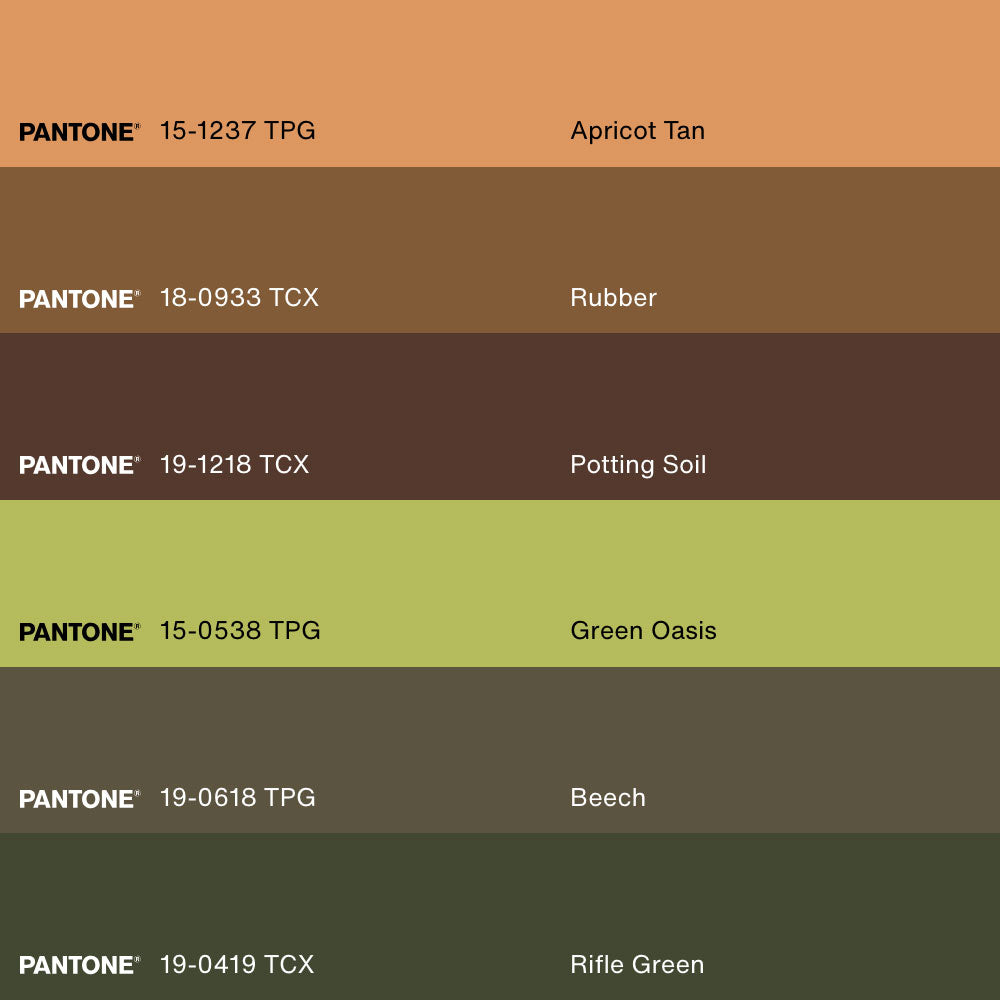Click the Pantone logo on Green Oasis row

coord(79,632)
